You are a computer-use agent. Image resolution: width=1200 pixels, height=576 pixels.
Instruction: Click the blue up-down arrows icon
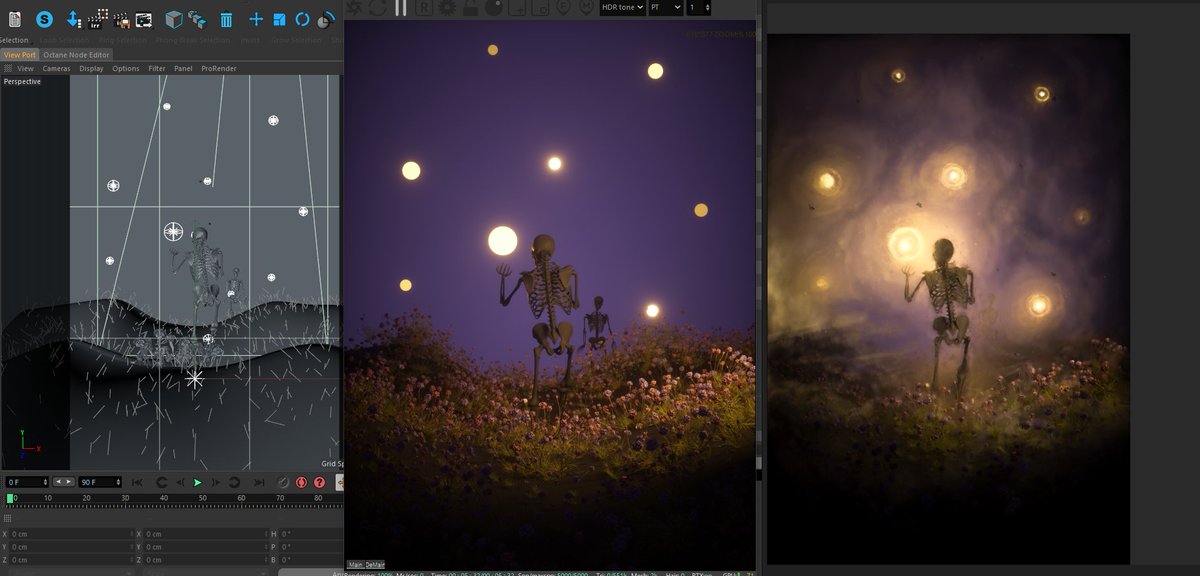tap(73, 18)
